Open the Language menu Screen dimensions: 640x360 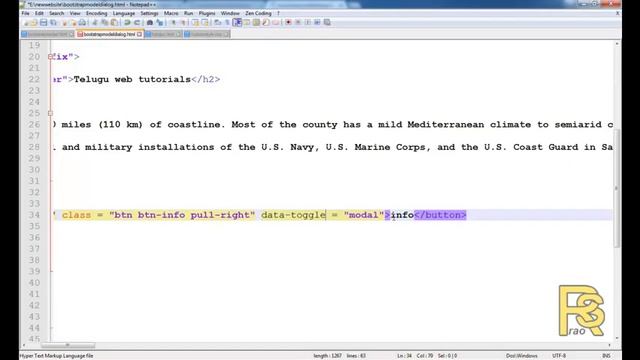[x=124, y=13]
